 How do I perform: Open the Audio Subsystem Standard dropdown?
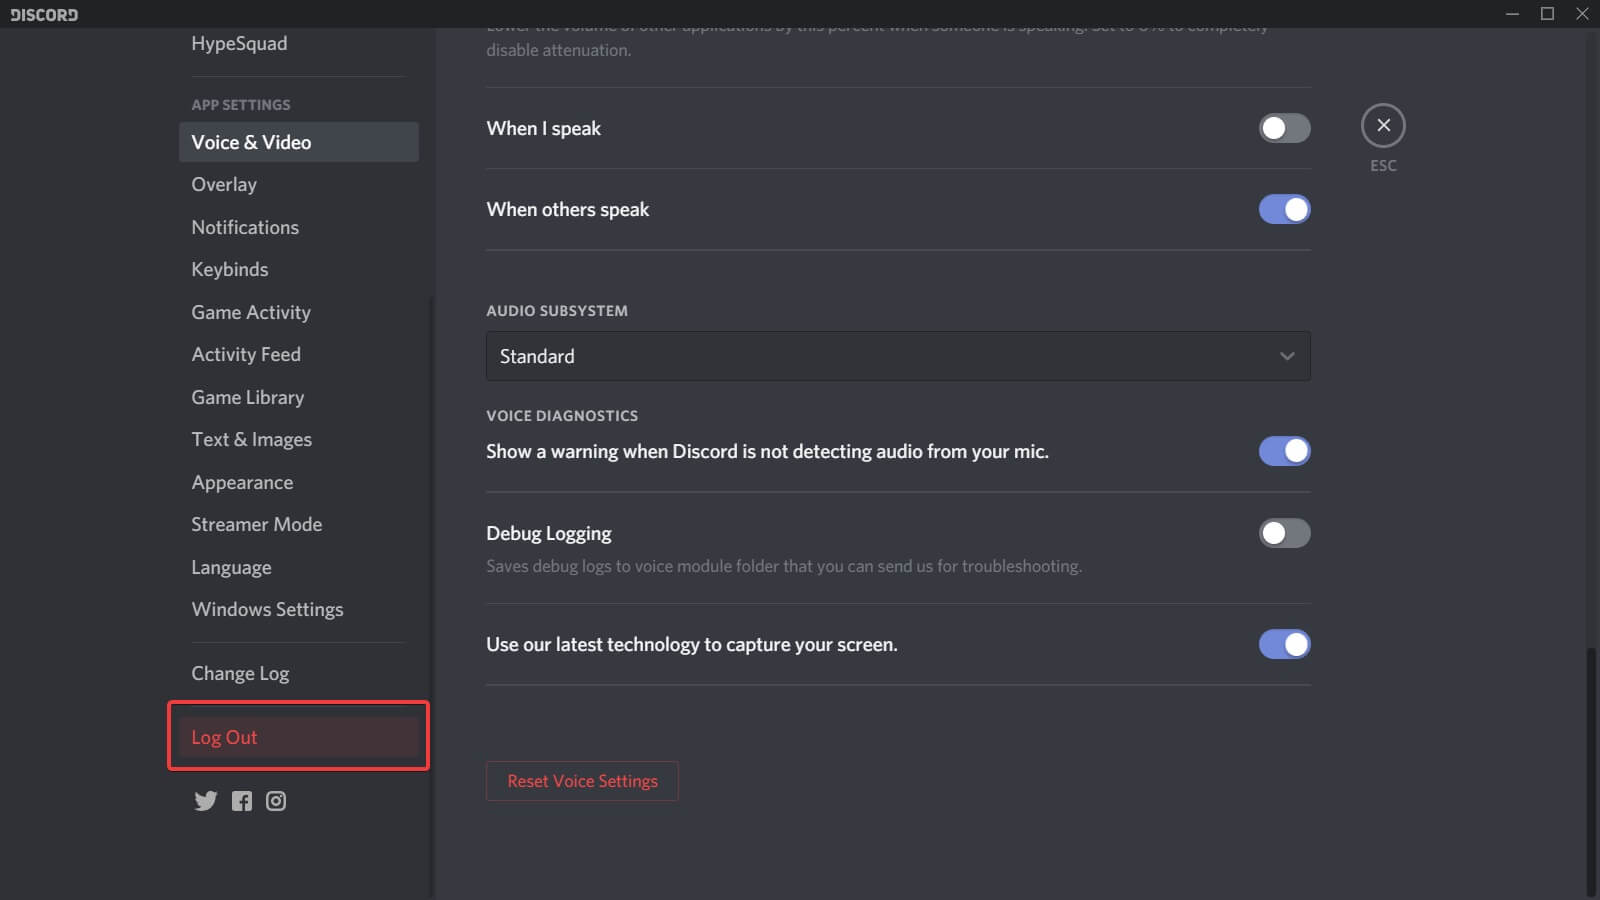click(898, 356)
